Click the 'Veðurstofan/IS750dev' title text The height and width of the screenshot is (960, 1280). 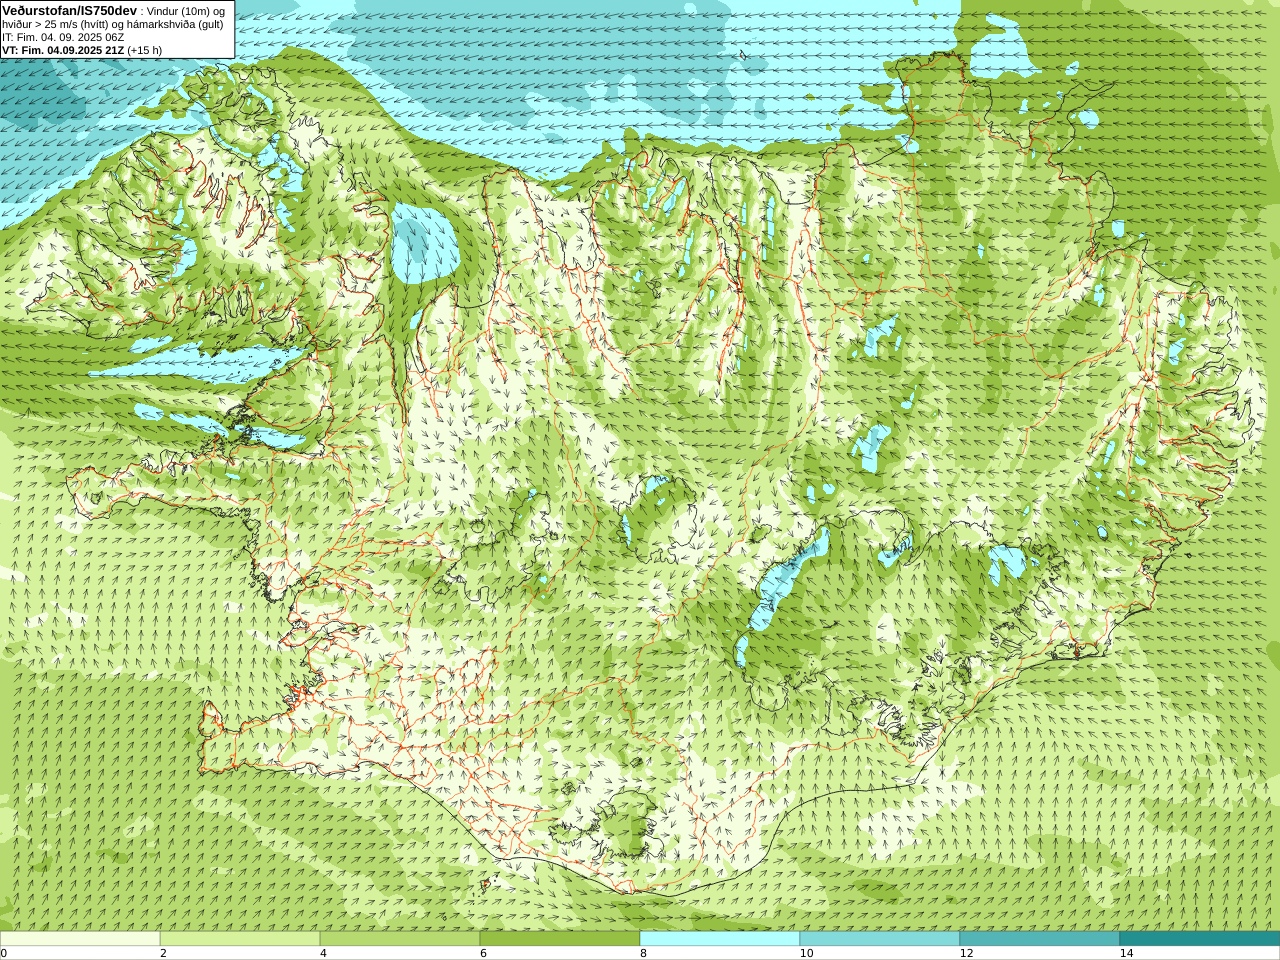[x=70, y=10]
